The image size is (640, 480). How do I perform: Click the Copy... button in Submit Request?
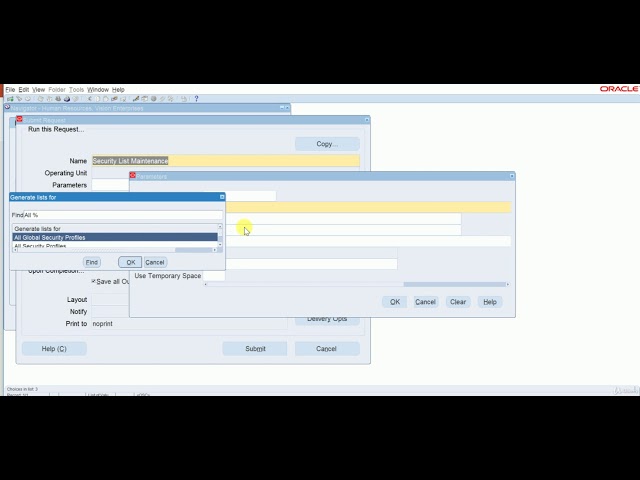click(x=327, y=144)
